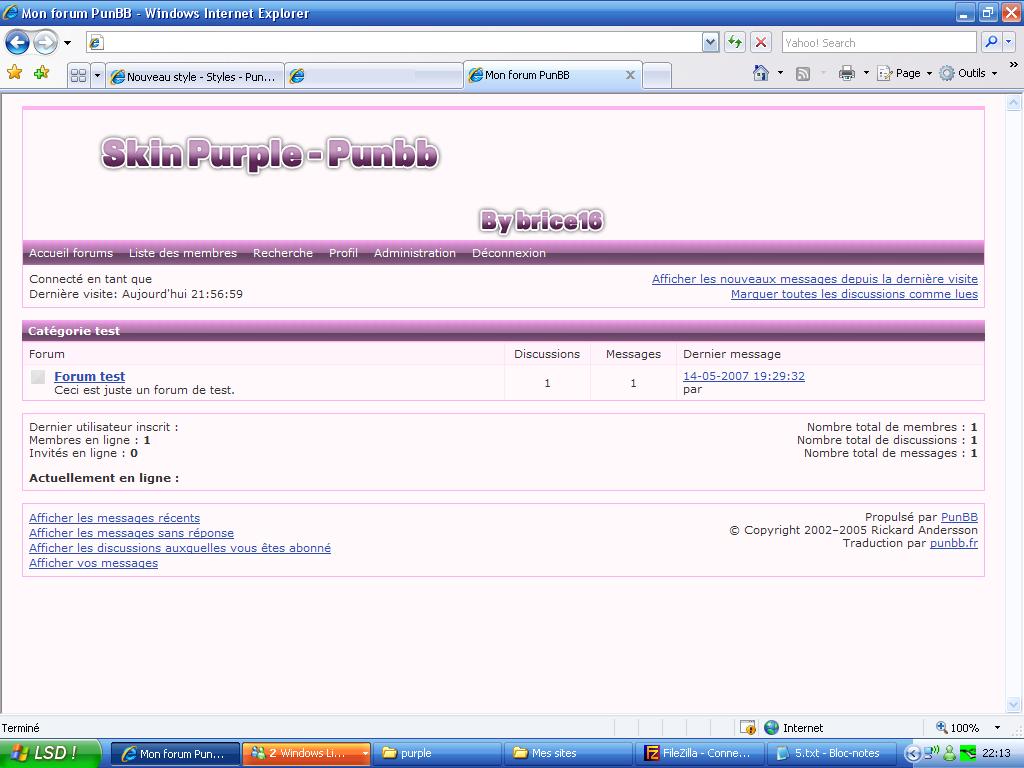
Task: Expand the address bar history dropdown
Action: [x=711, y=42]
